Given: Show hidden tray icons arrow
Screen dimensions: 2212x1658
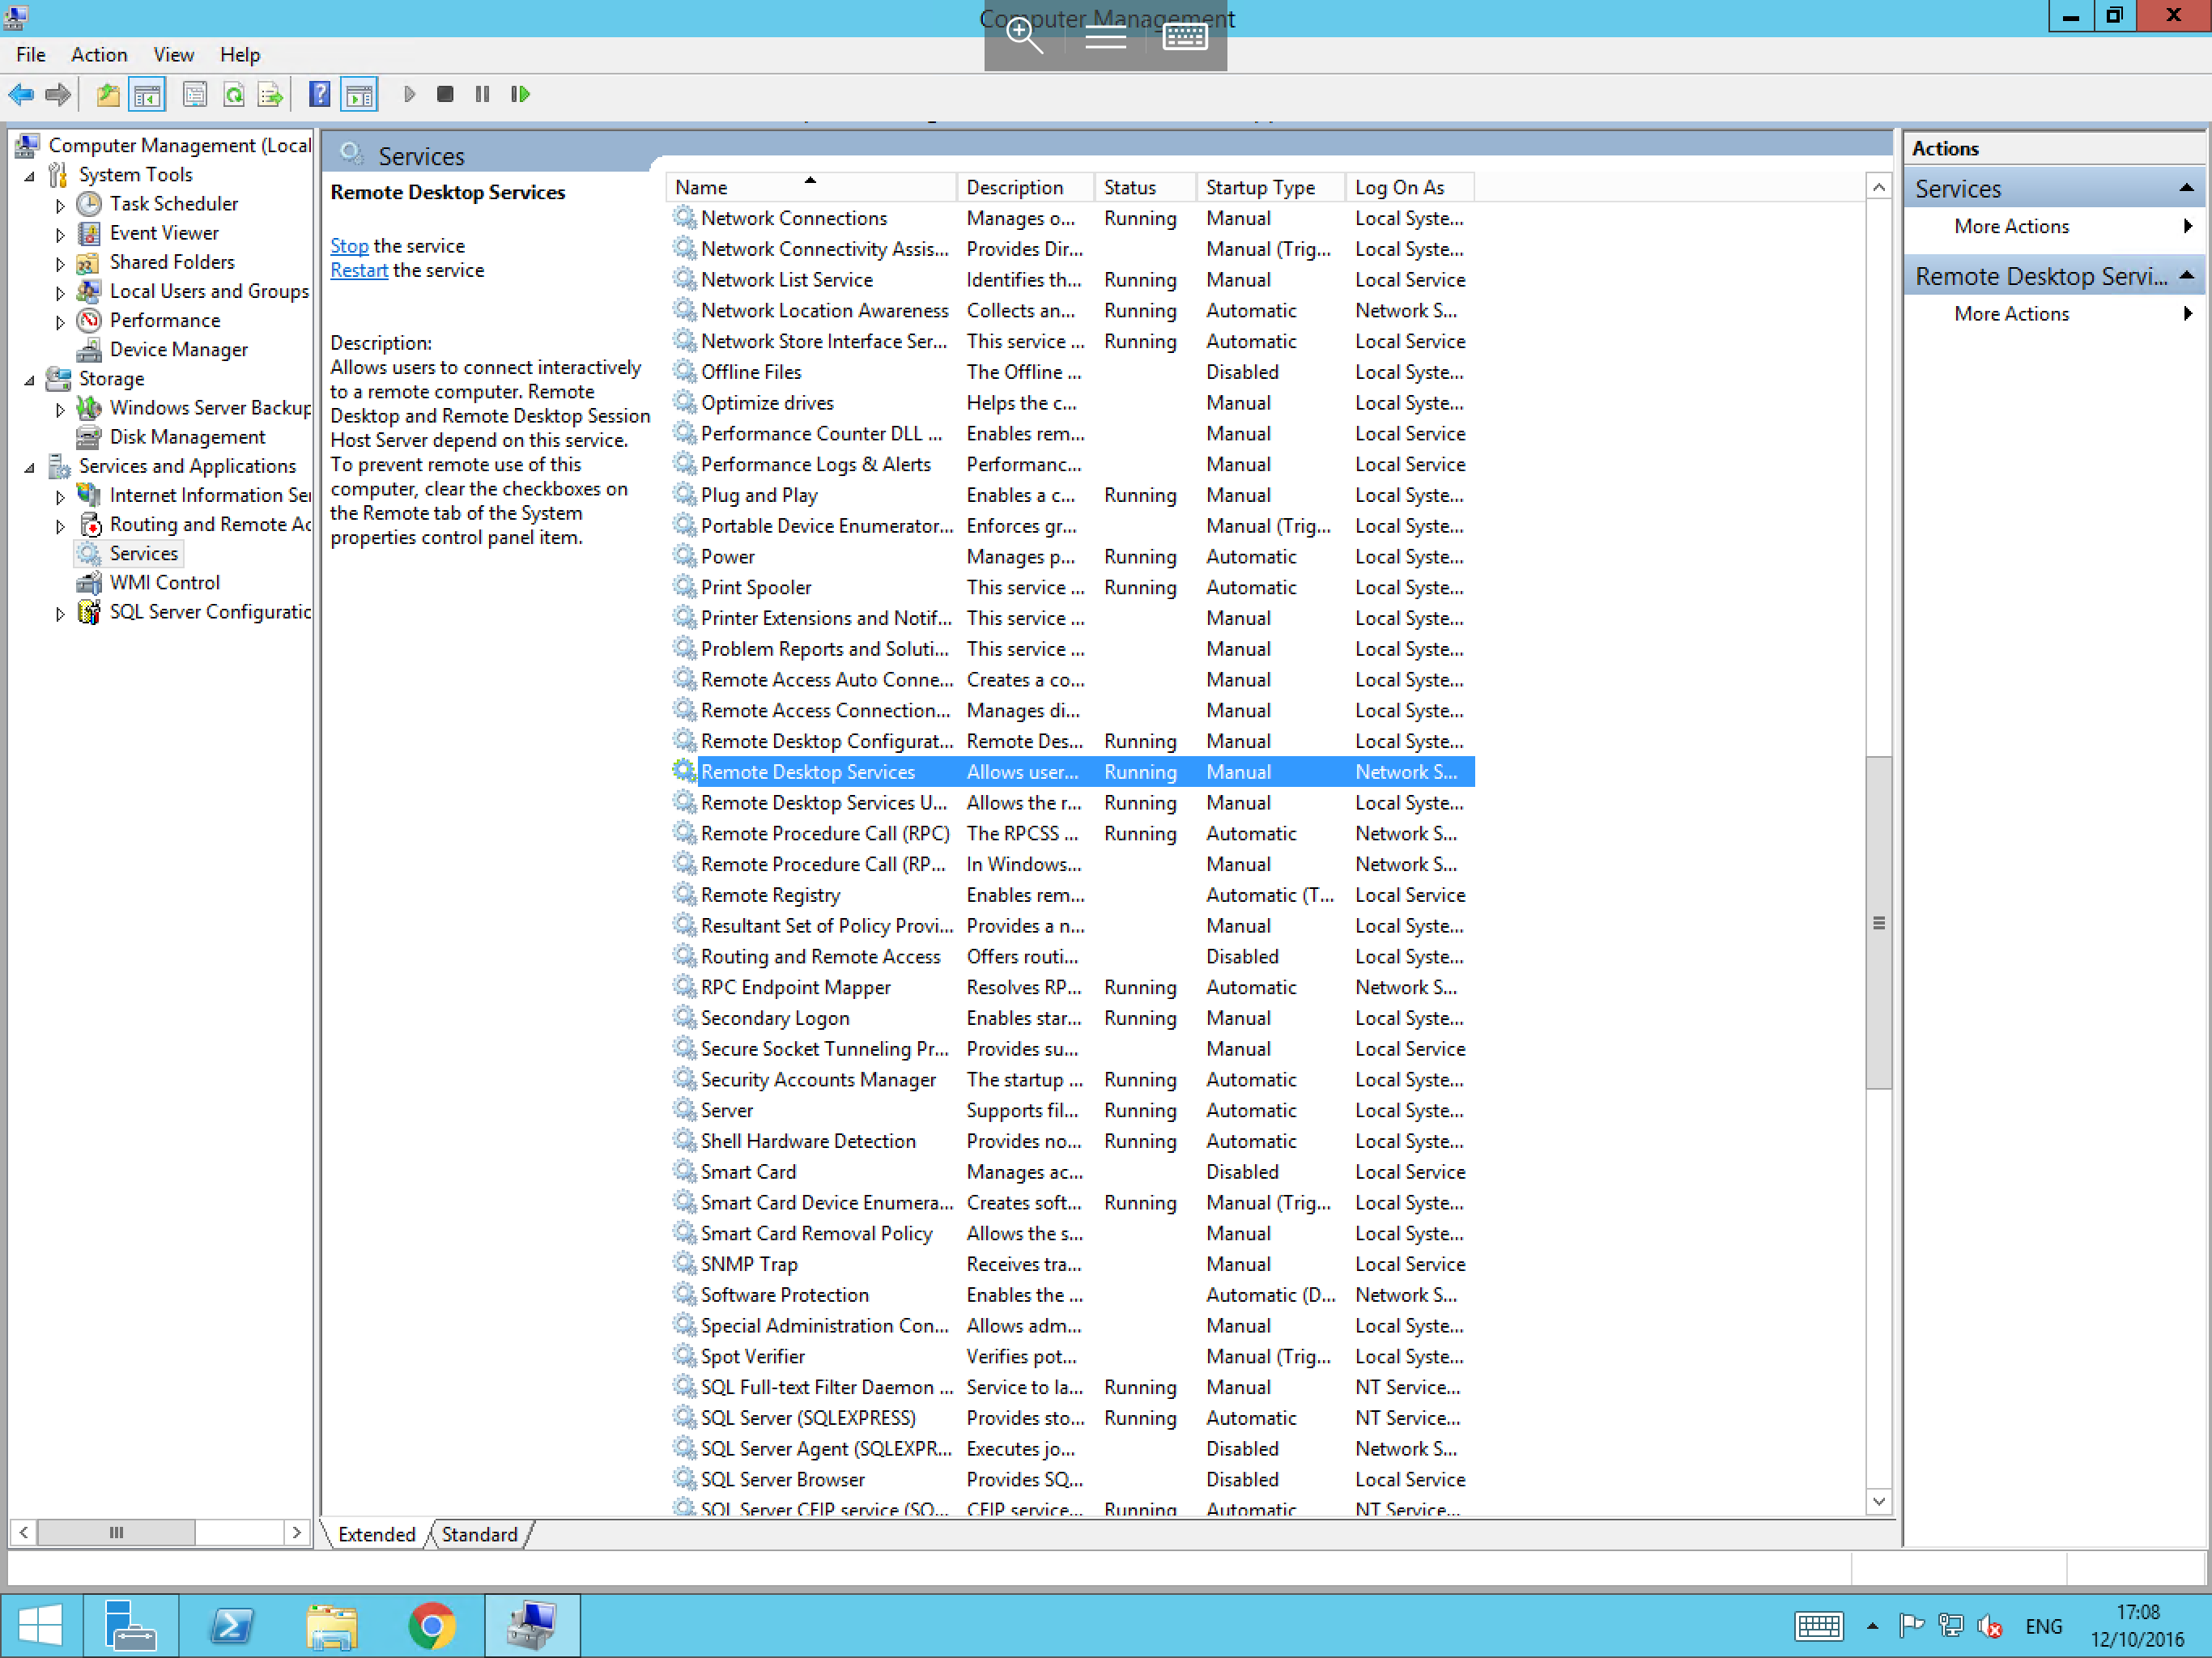Looking at the screenshot, I should point(1872,1626).
